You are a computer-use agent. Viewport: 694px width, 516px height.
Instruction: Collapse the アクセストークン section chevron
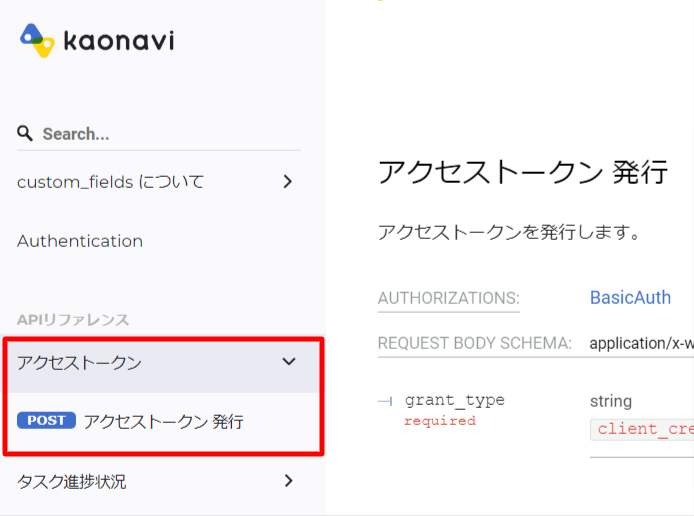(289, 362)
